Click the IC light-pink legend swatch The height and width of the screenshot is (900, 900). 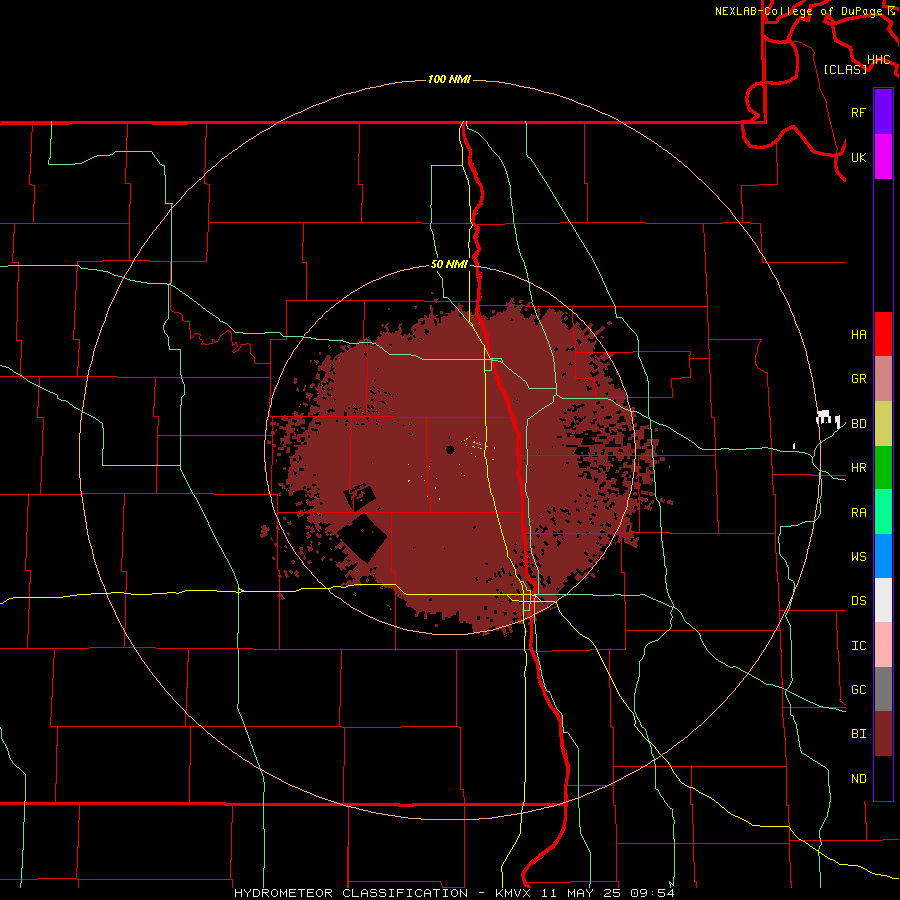pyautogui.click(x=883, y=645)
